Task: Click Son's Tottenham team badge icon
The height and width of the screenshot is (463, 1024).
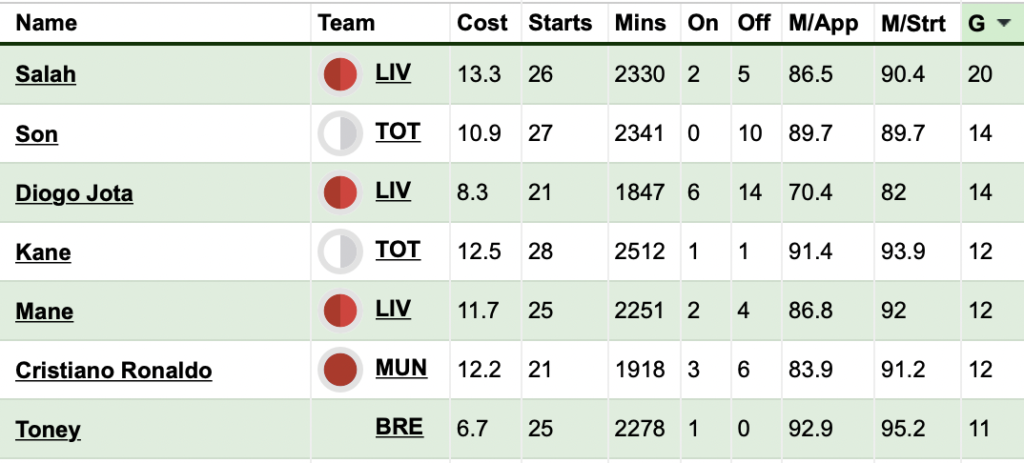Action: coord(340,133)
